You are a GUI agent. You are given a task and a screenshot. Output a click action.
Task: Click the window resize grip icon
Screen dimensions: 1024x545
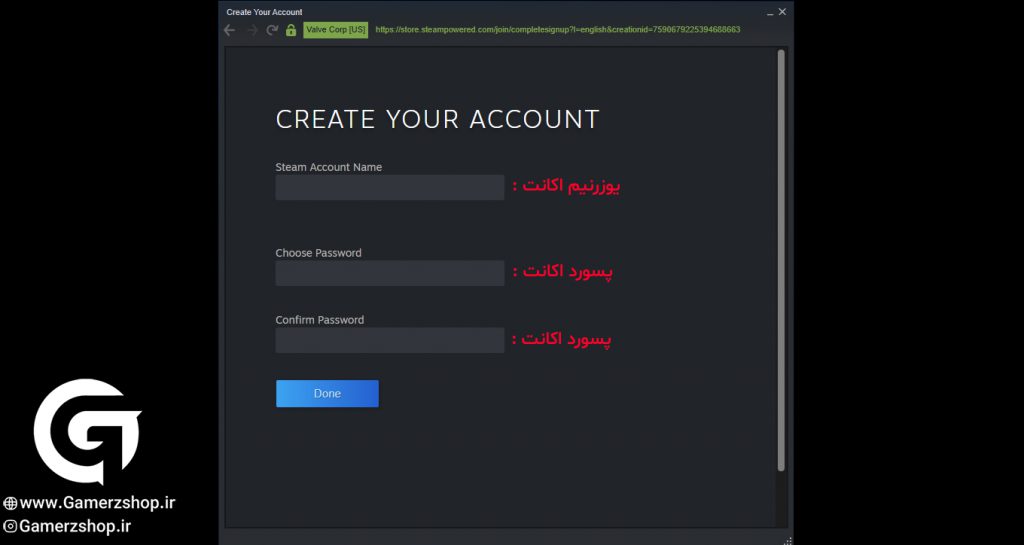click(x=788, y=540)
